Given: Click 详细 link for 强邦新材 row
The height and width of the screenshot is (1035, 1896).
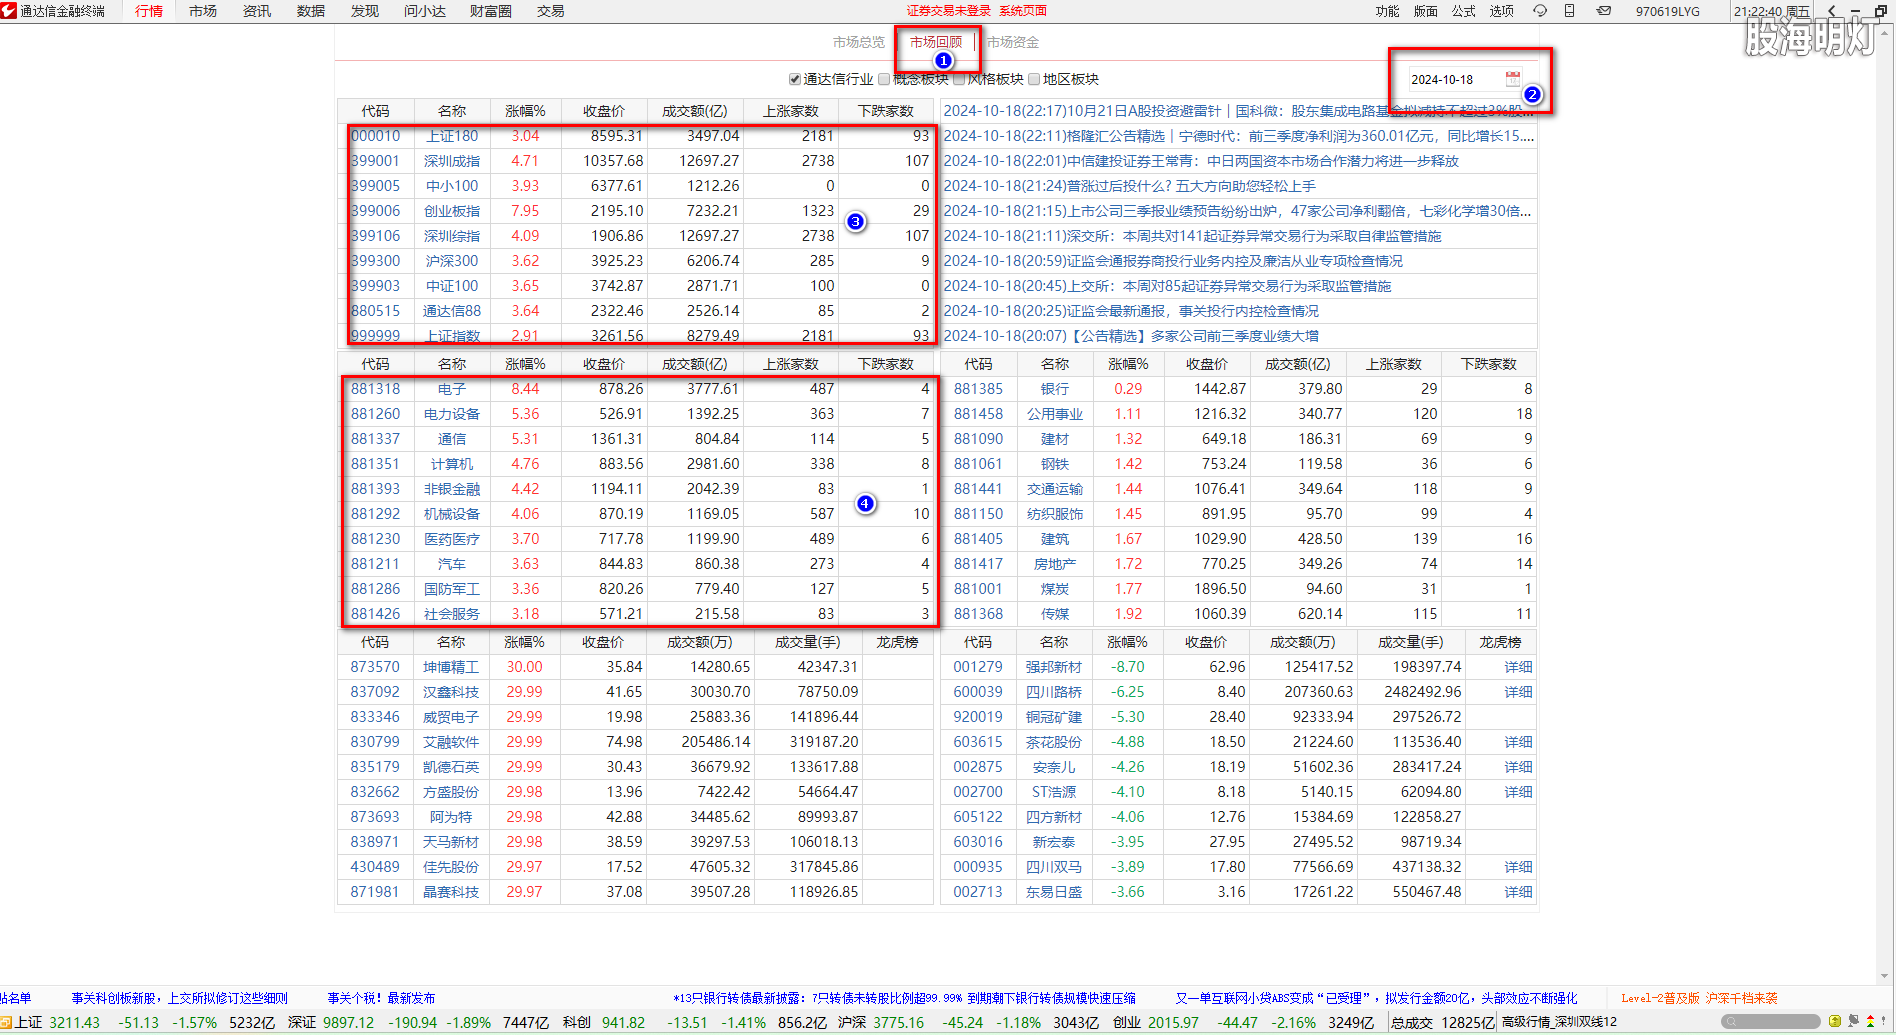Looking at the screenshot, I should 1518,667.
